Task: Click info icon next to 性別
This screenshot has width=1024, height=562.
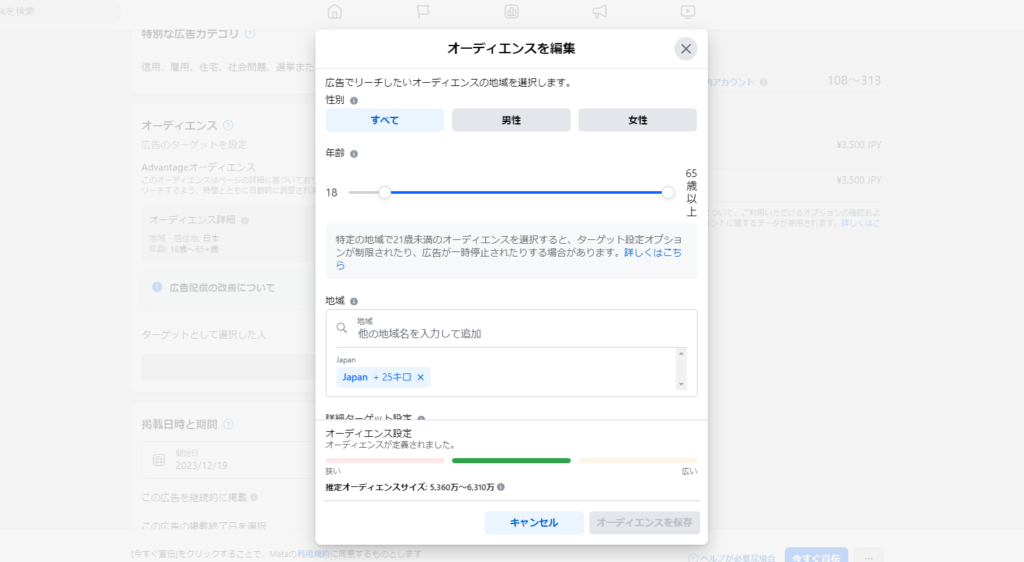Action: [x=354, y=101]
